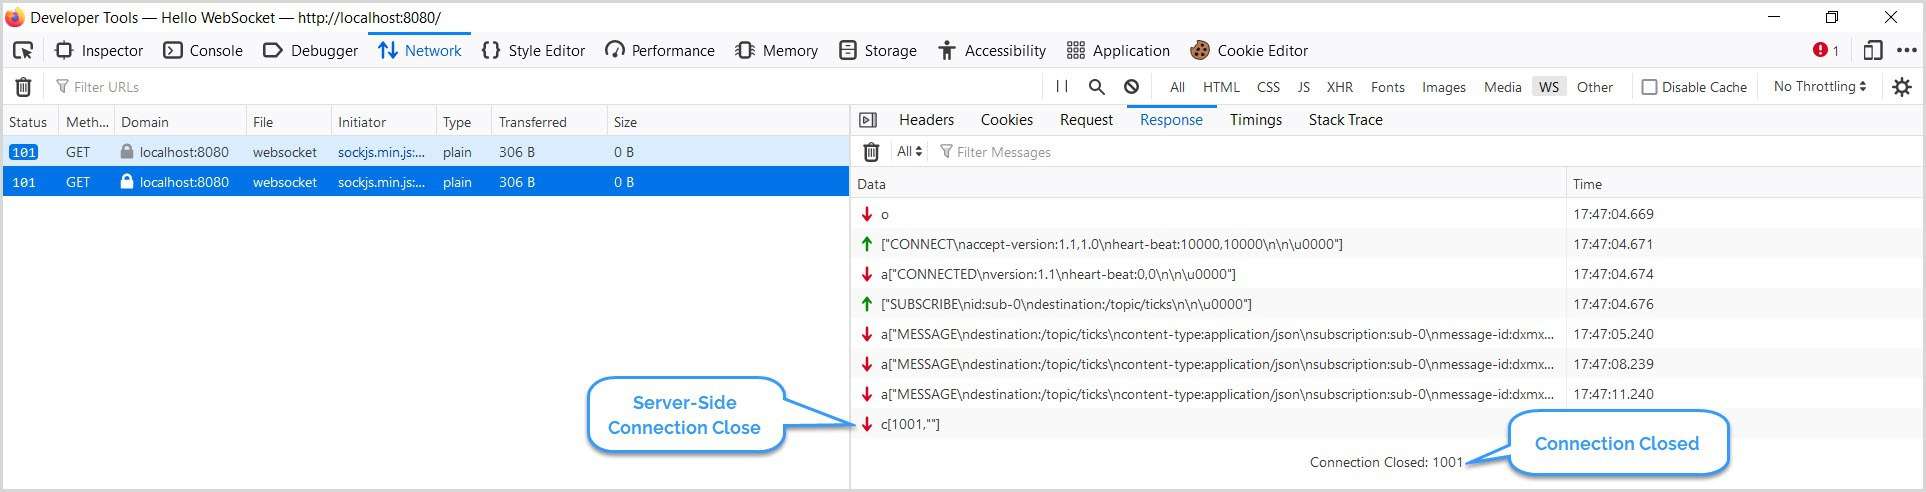Open request blocking icon
The width and height of the screenshot is (1926, 492).
click(x=1131, y=87)
